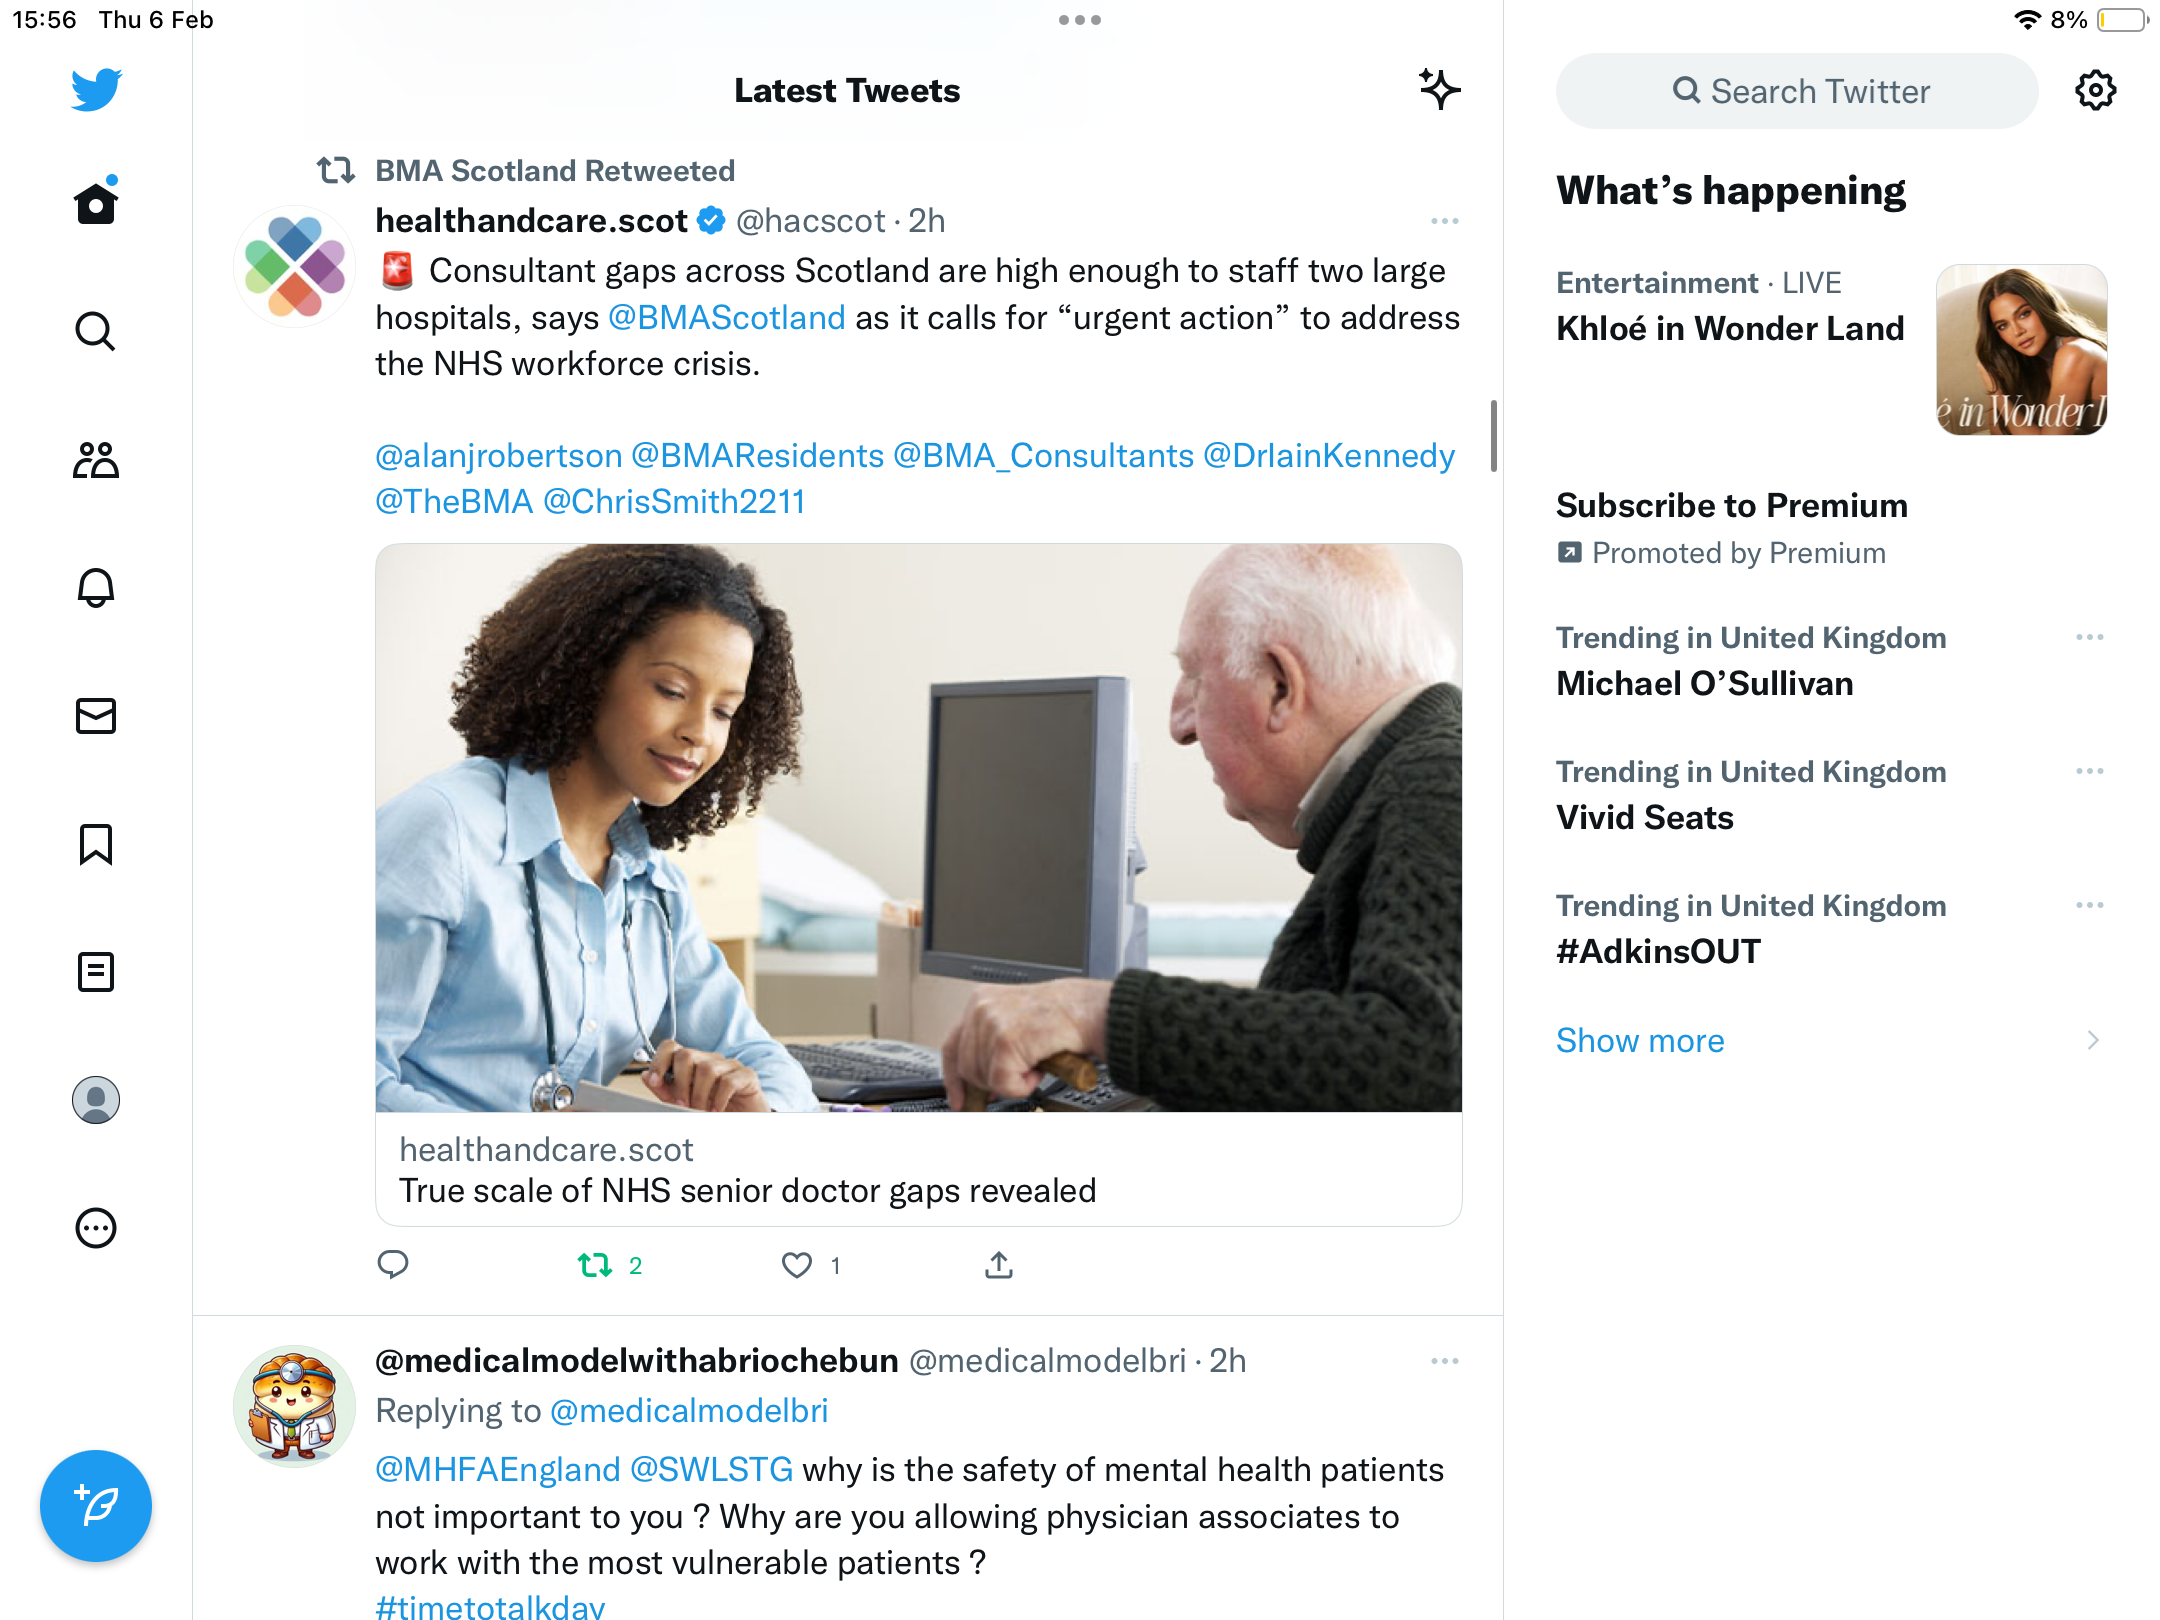This screenshot has width=2160, height=1620.
Task: Open options for Michael O'Sullivan trend
Action: click(x=2090, y=637)
